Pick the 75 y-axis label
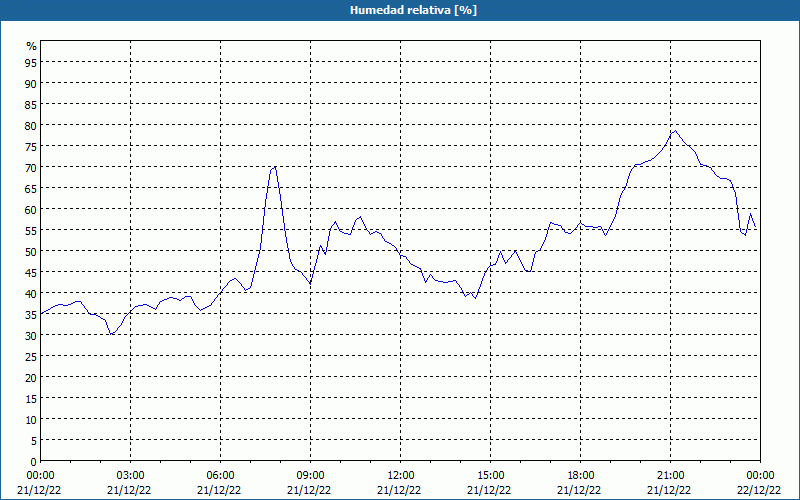This screenshot has height=500, width=800. (x=31, y=146)
